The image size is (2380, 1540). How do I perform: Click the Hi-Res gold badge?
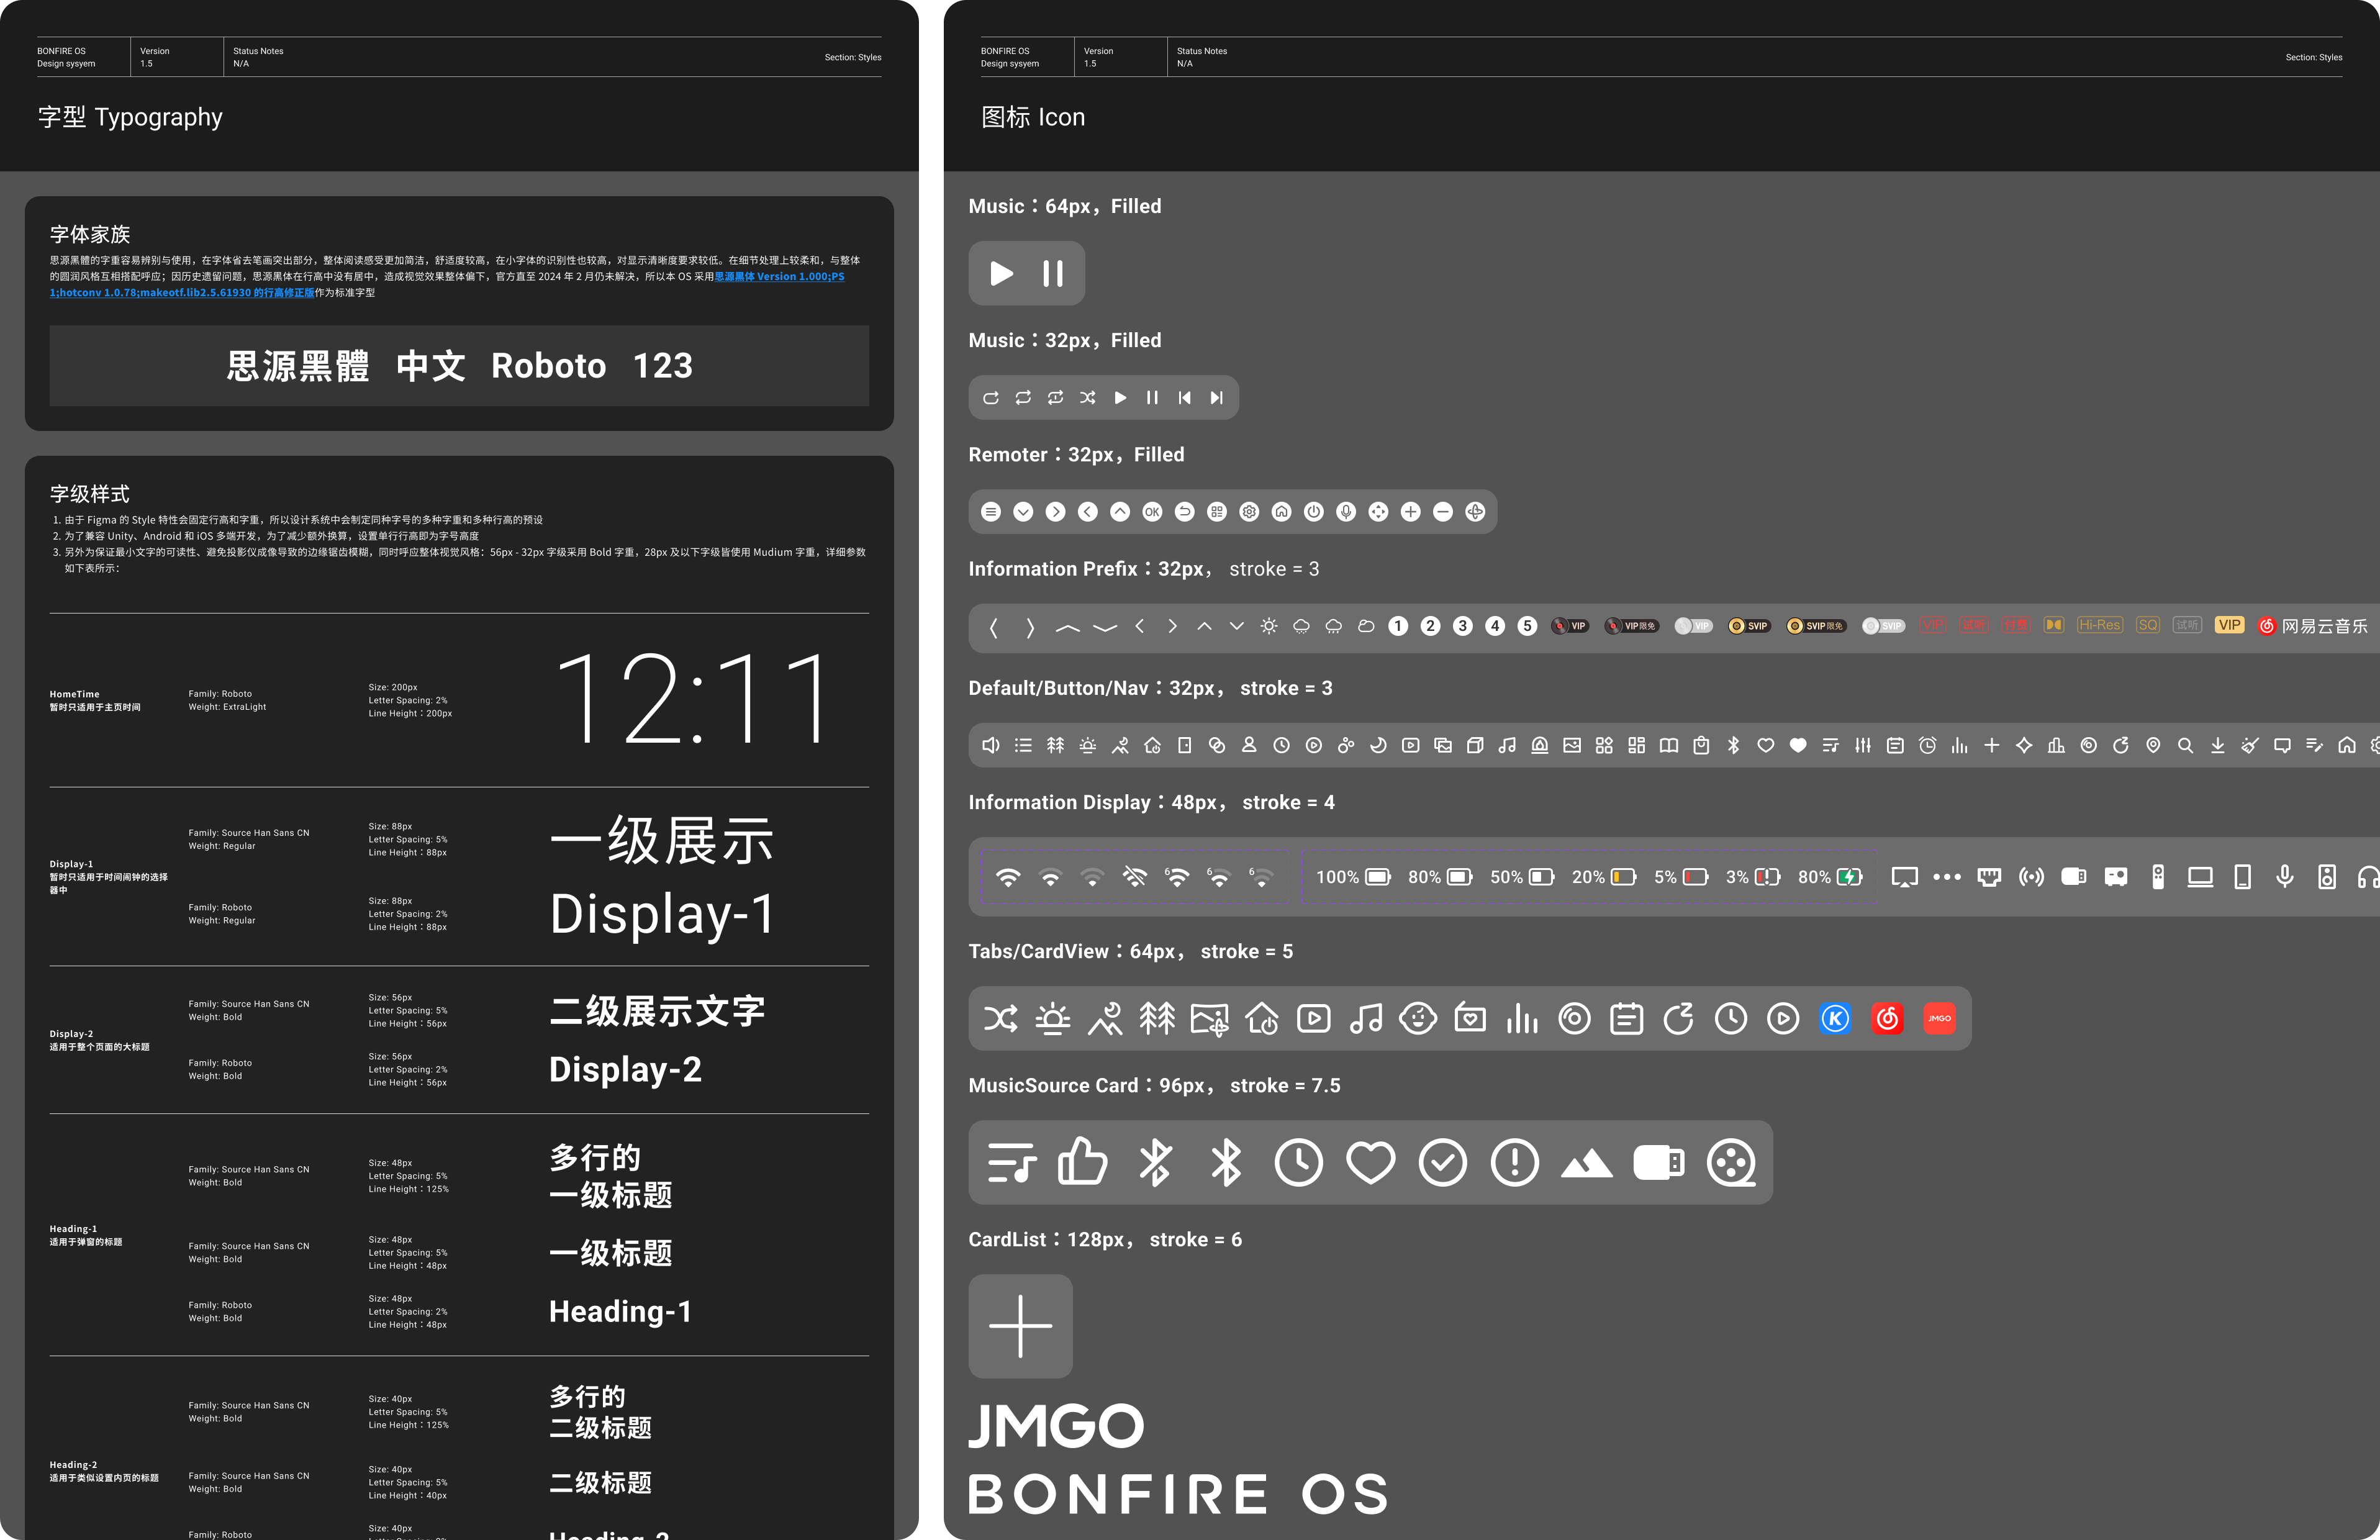(2099, 625)
